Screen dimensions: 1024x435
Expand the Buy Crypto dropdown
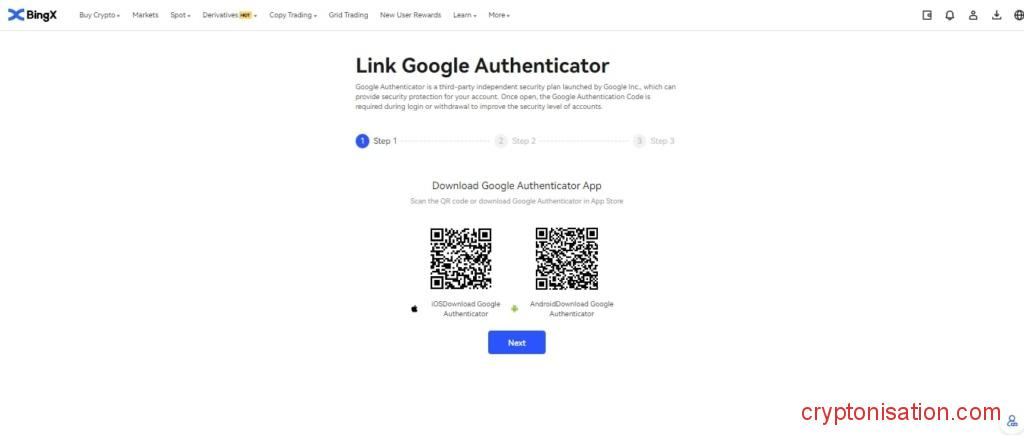[x=99, y=15]
